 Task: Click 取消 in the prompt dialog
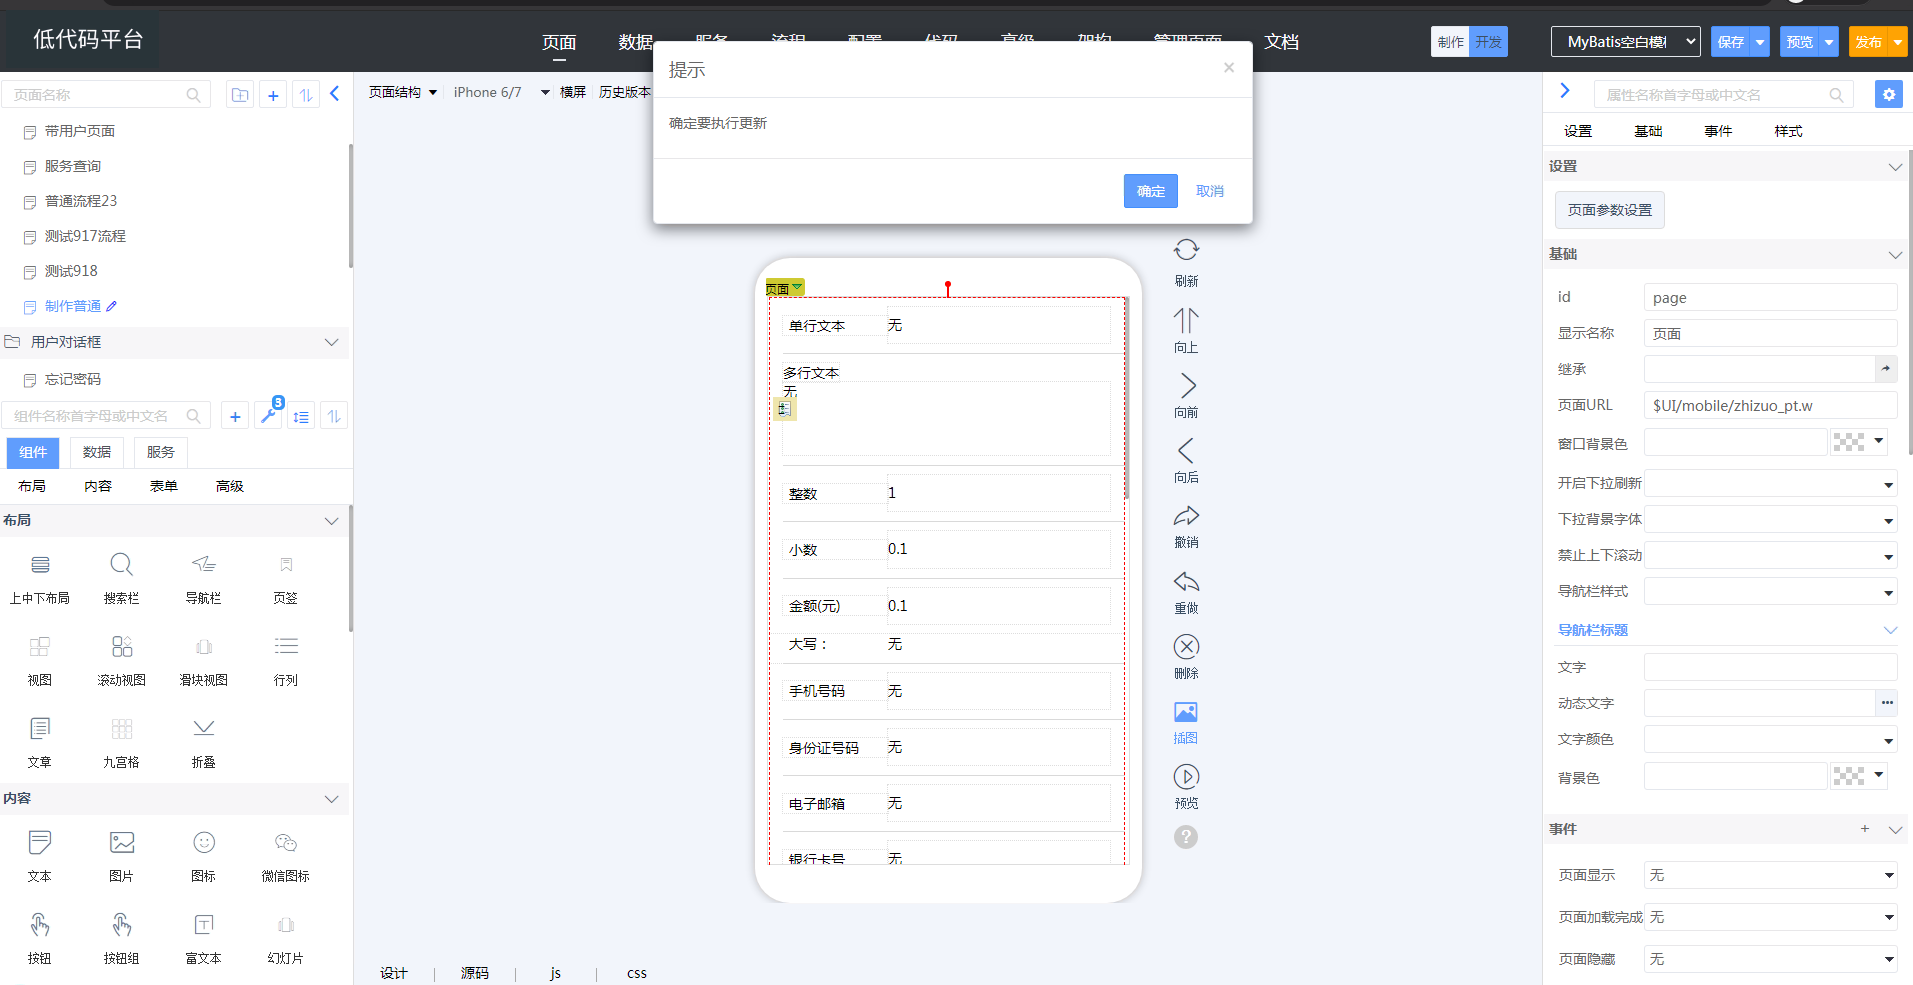tap(1210, 191)
